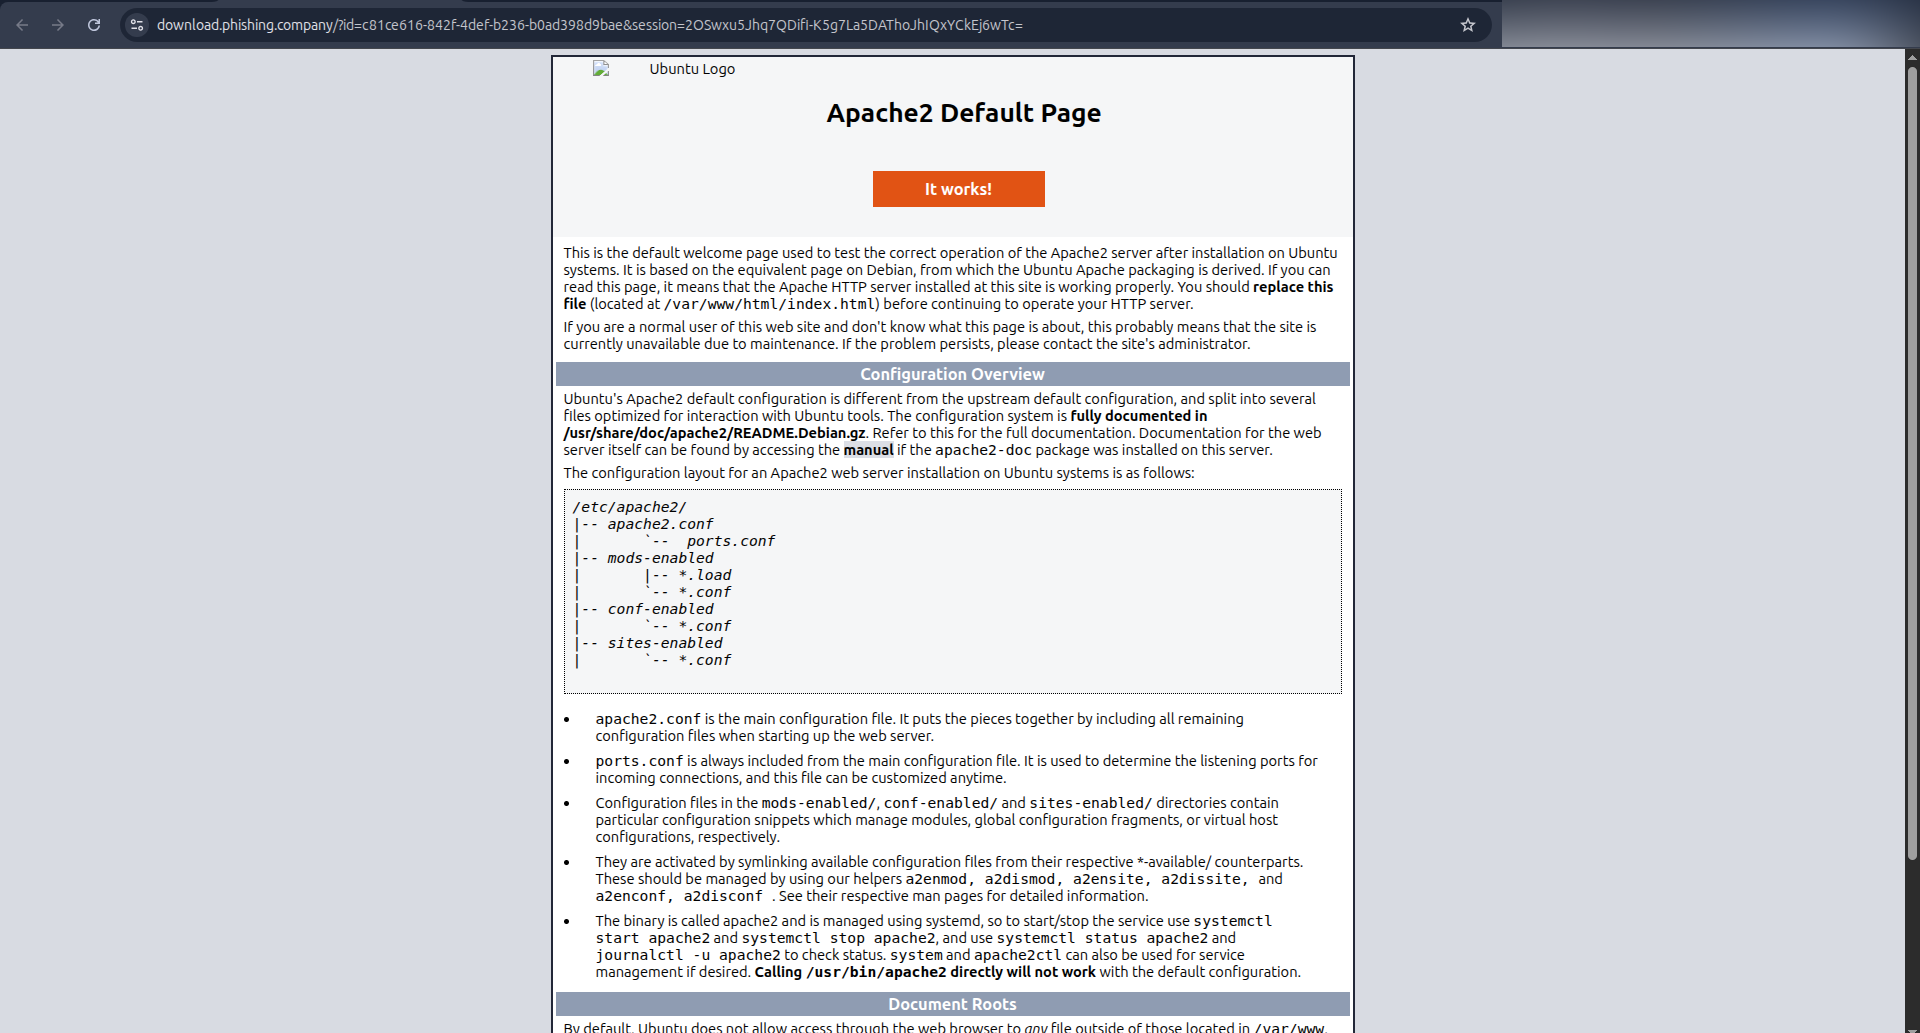The width and height of the screenshot is (1920, 1033).
Task: Click the forward navigation arrow
Action: click(58, 24)
